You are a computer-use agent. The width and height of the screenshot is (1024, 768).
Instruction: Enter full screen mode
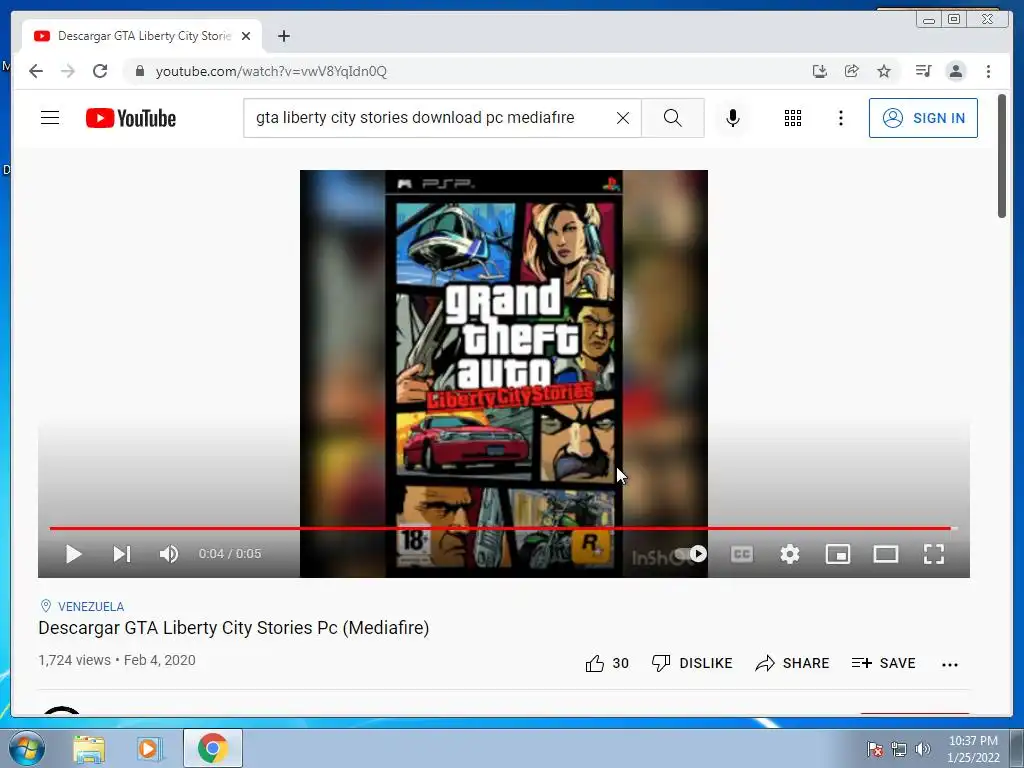tap(934, 554)
